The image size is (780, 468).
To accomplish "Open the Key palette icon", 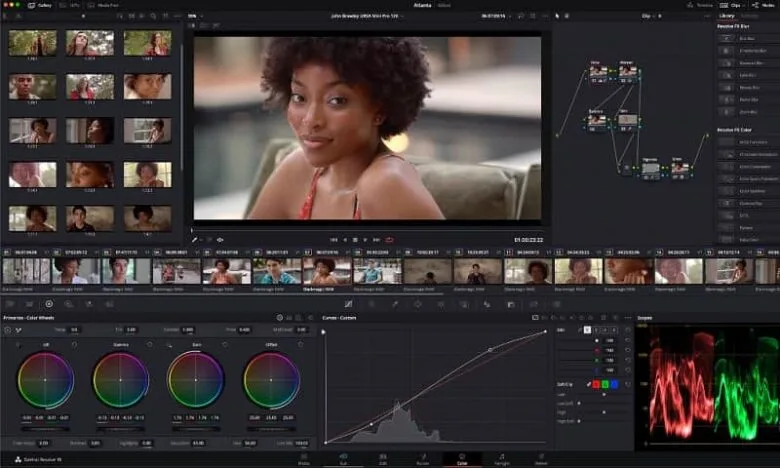I will coord(511,304).
